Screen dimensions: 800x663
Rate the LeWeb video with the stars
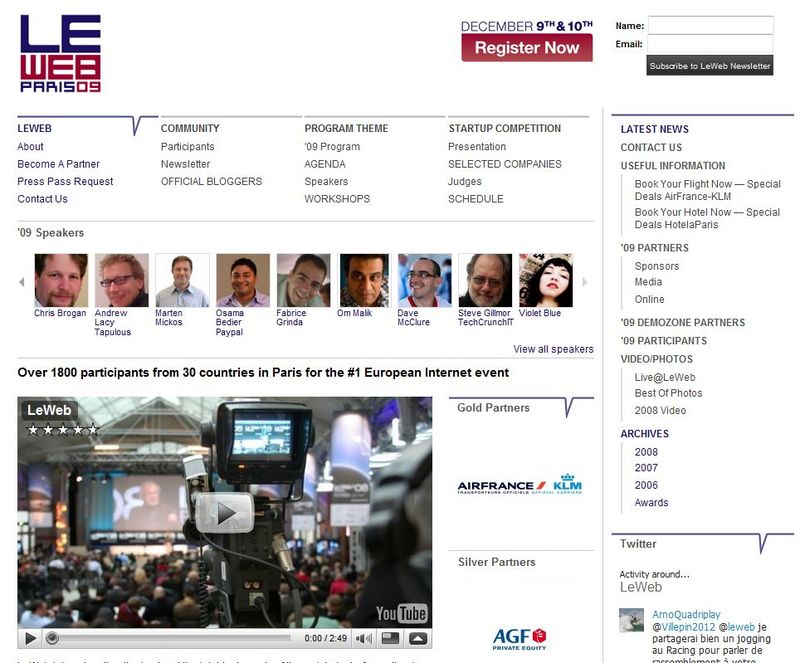pos(62,430)
